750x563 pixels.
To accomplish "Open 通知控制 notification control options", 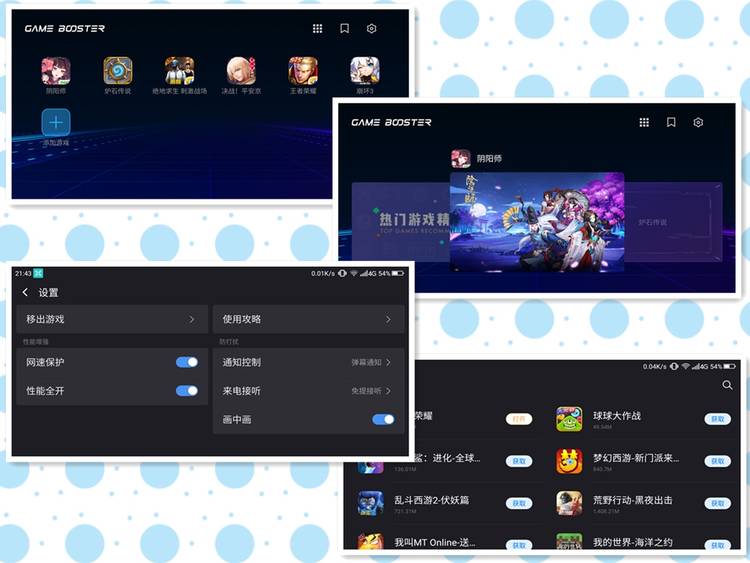I will [x=309, y=362].
